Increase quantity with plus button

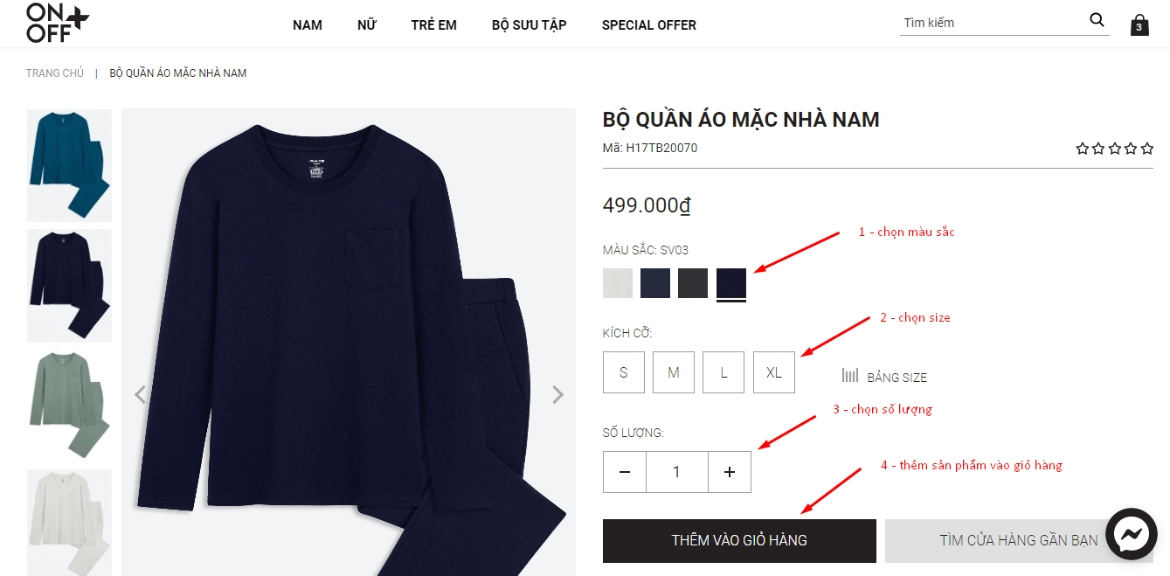click(730, 472)
